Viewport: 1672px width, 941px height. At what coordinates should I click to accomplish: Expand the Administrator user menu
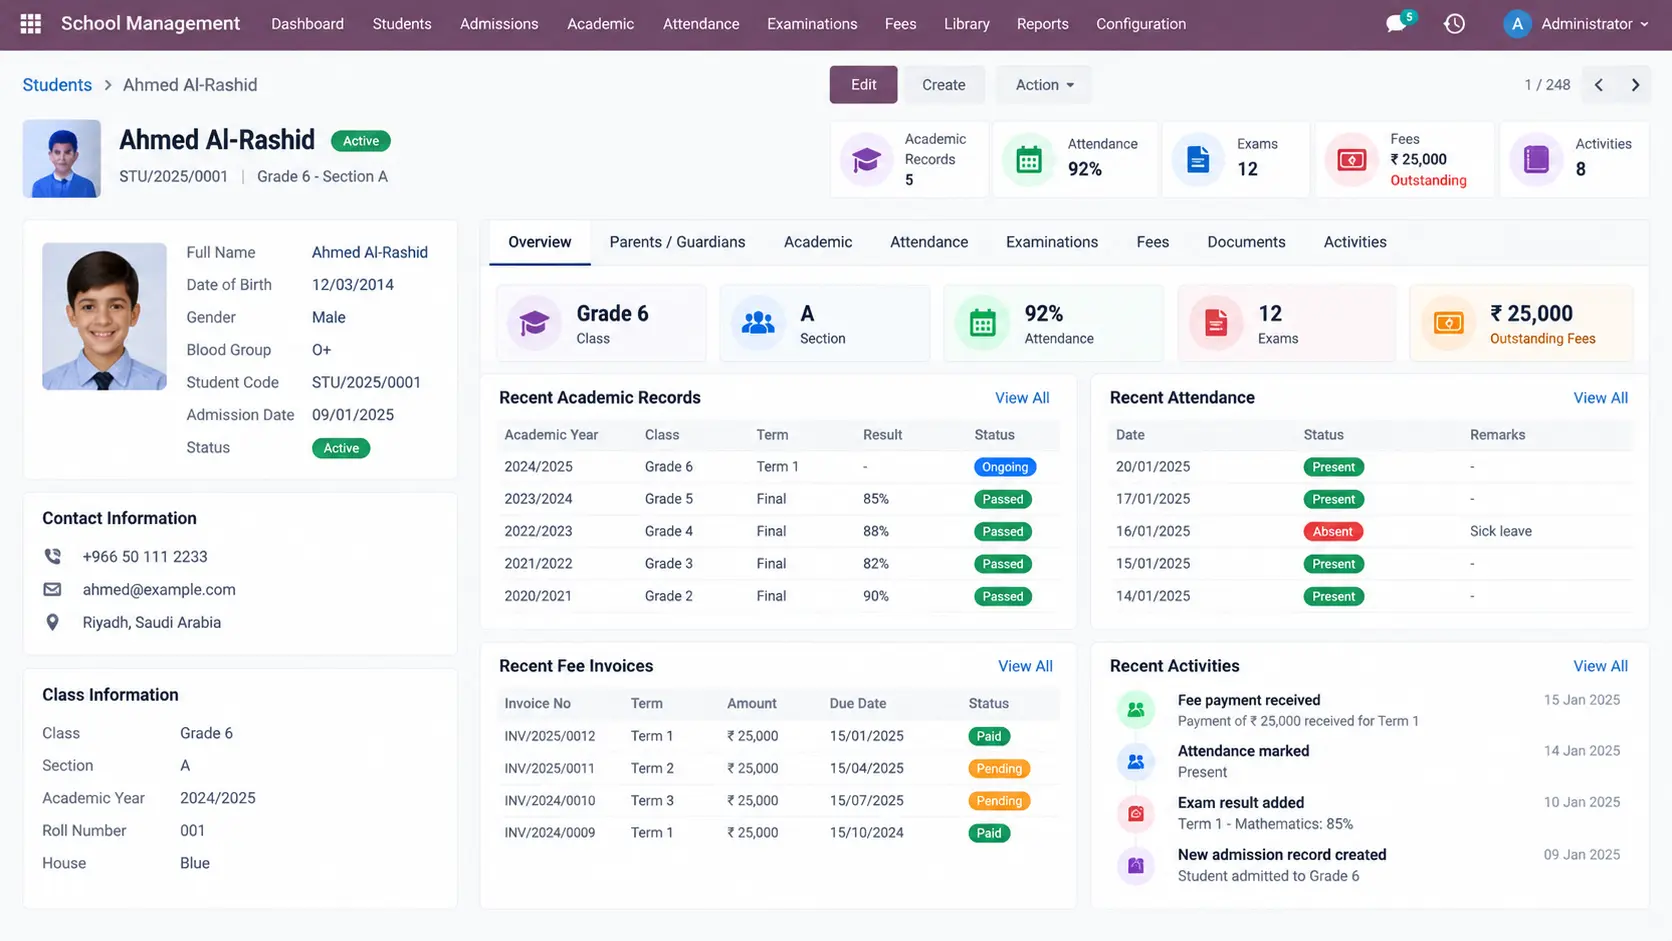coord(1577,24)
